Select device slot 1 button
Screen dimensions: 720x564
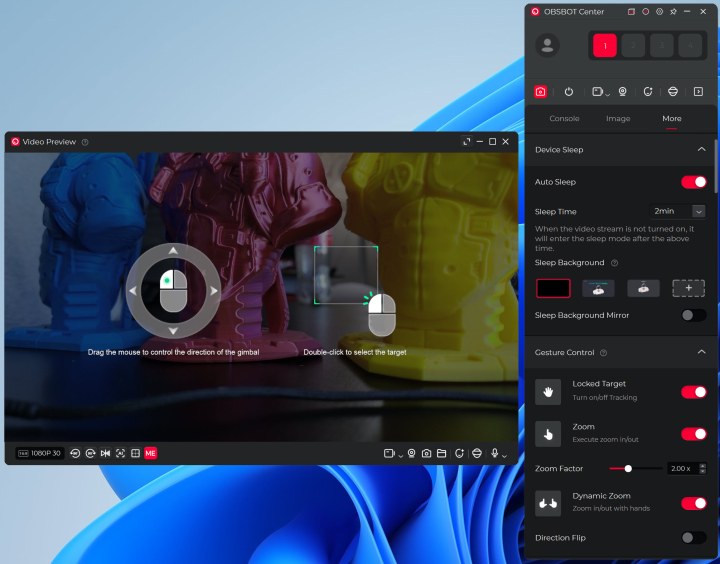tap(604, 45)
